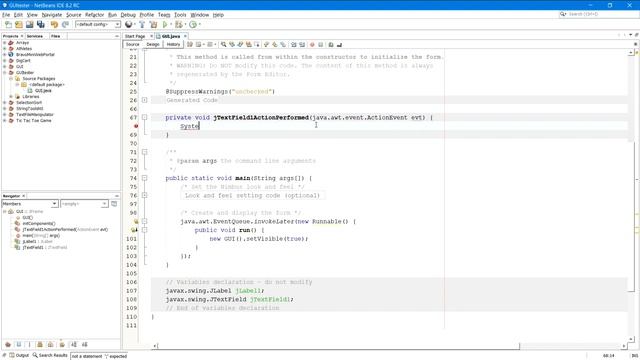This screenshot has height=360, width=640.
Task: Toggle Show Inherited Members in Navigator
Action: (8, 344)
